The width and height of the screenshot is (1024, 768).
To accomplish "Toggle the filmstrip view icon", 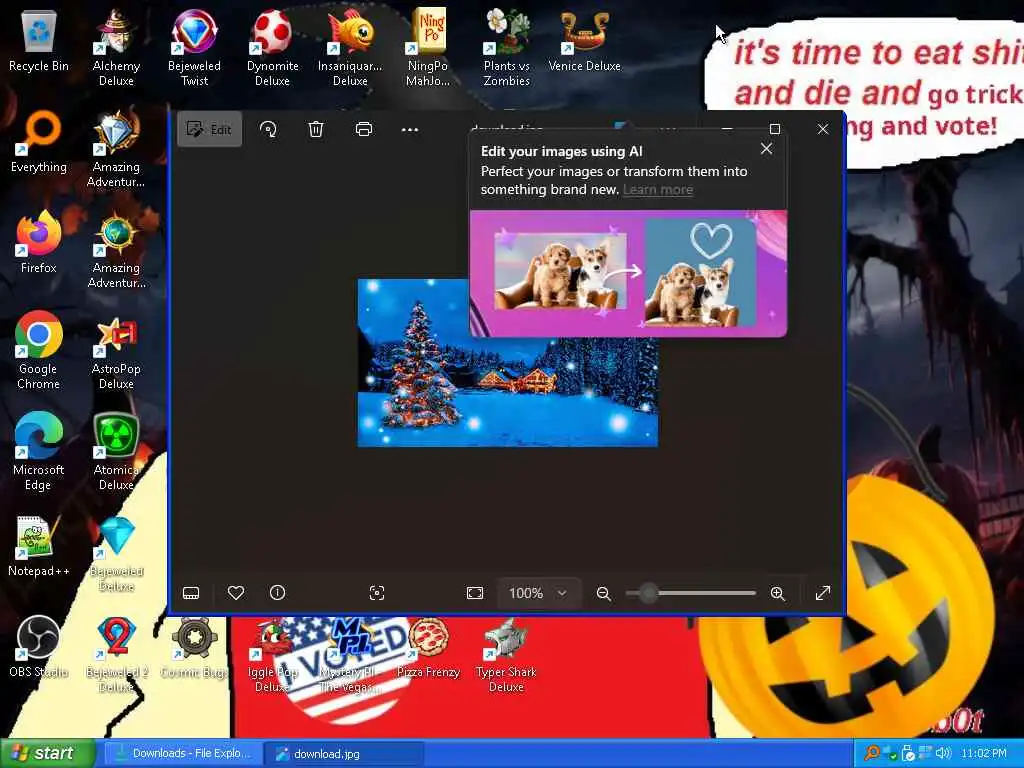I will (191, 593).
